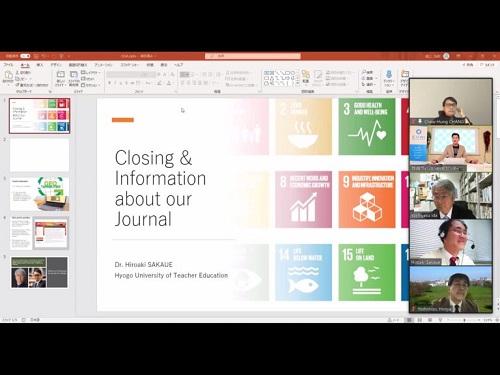Open the Design ribbon tab

point(56,65)
